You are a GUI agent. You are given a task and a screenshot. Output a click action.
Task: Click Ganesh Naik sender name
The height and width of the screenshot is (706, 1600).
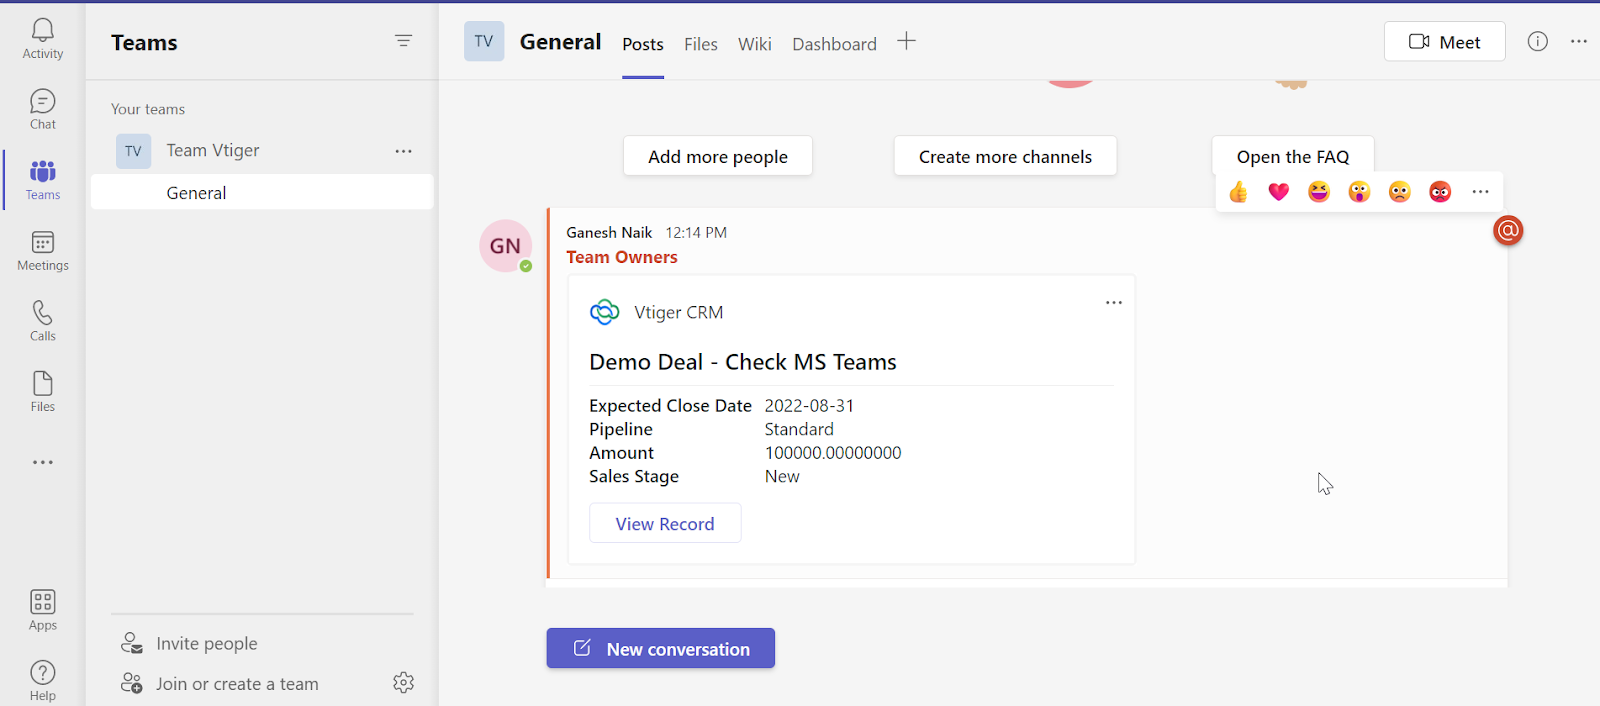point(609,233)
